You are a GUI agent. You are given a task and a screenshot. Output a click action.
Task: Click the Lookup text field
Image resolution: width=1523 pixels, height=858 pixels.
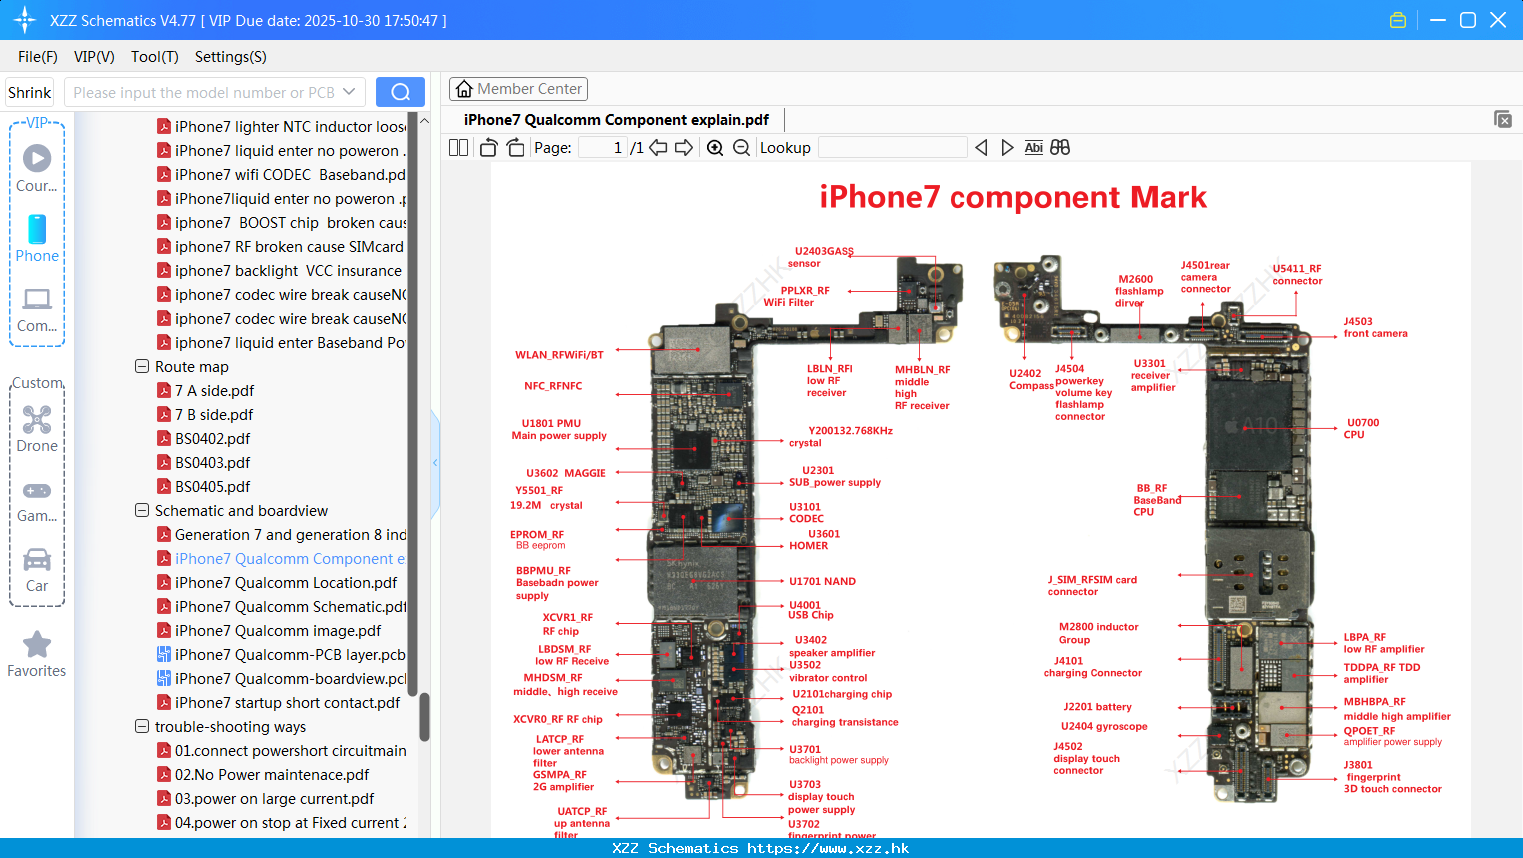coord(892,147)
